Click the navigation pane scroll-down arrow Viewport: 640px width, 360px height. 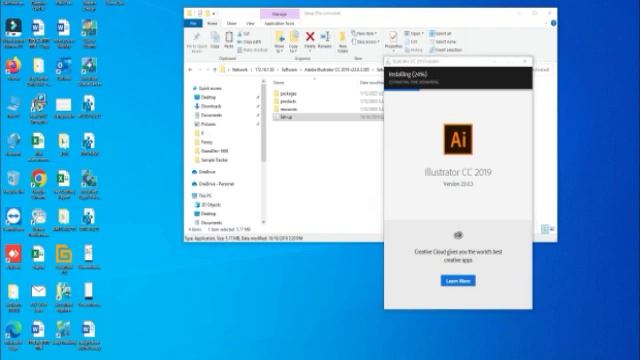263,222
